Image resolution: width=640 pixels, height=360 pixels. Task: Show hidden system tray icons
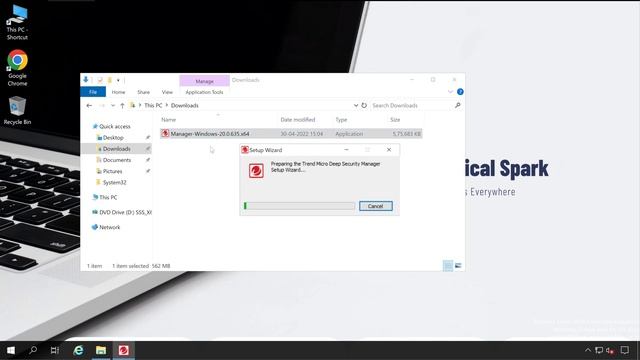(x=588, y=350)
